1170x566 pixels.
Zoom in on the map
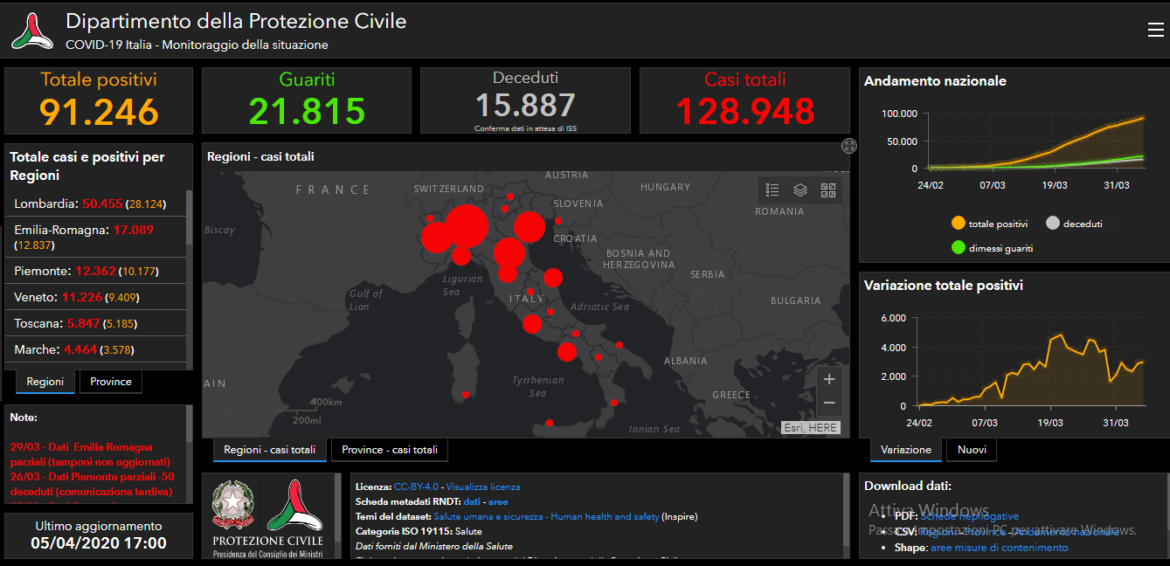coord(829,379)
